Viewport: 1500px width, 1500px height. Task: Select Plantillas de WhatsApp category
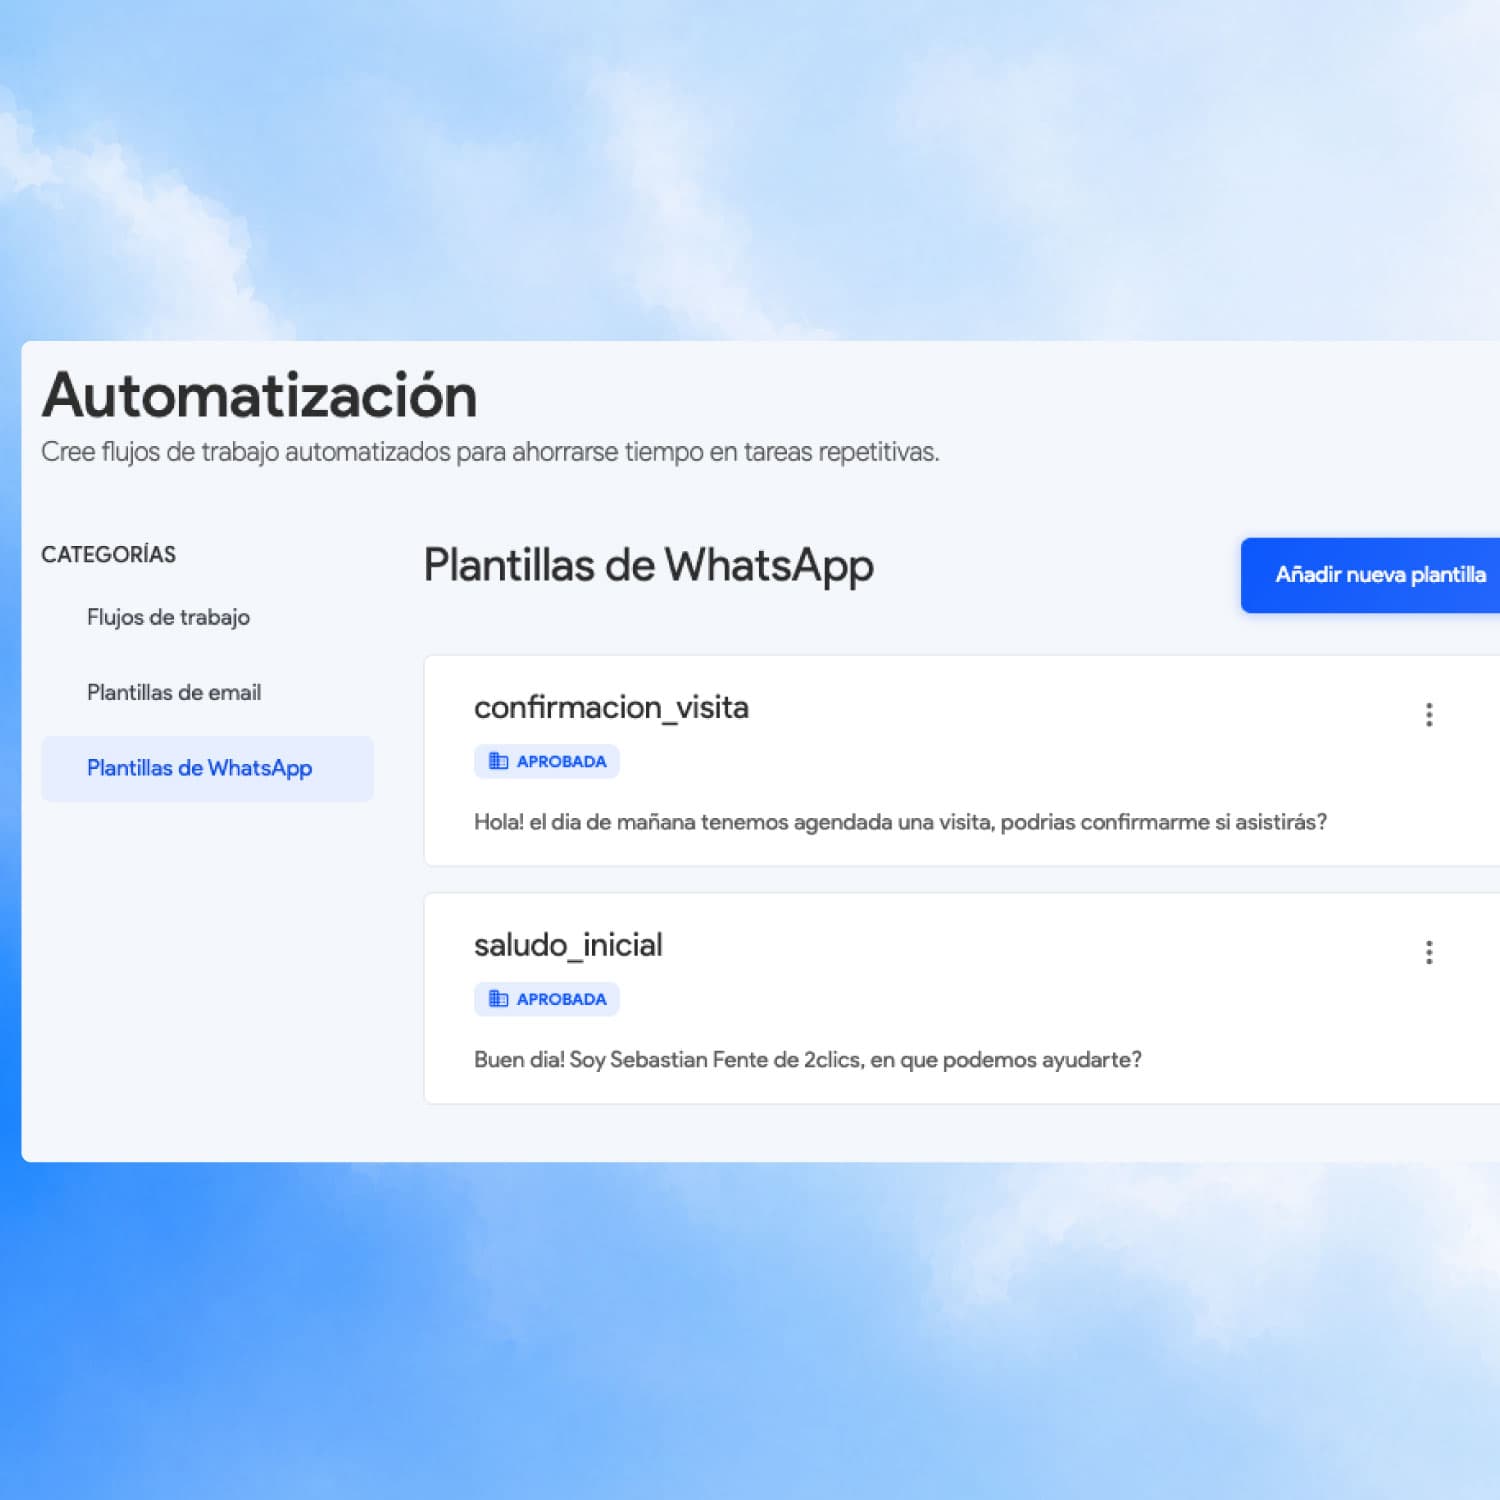coord(207,768)
